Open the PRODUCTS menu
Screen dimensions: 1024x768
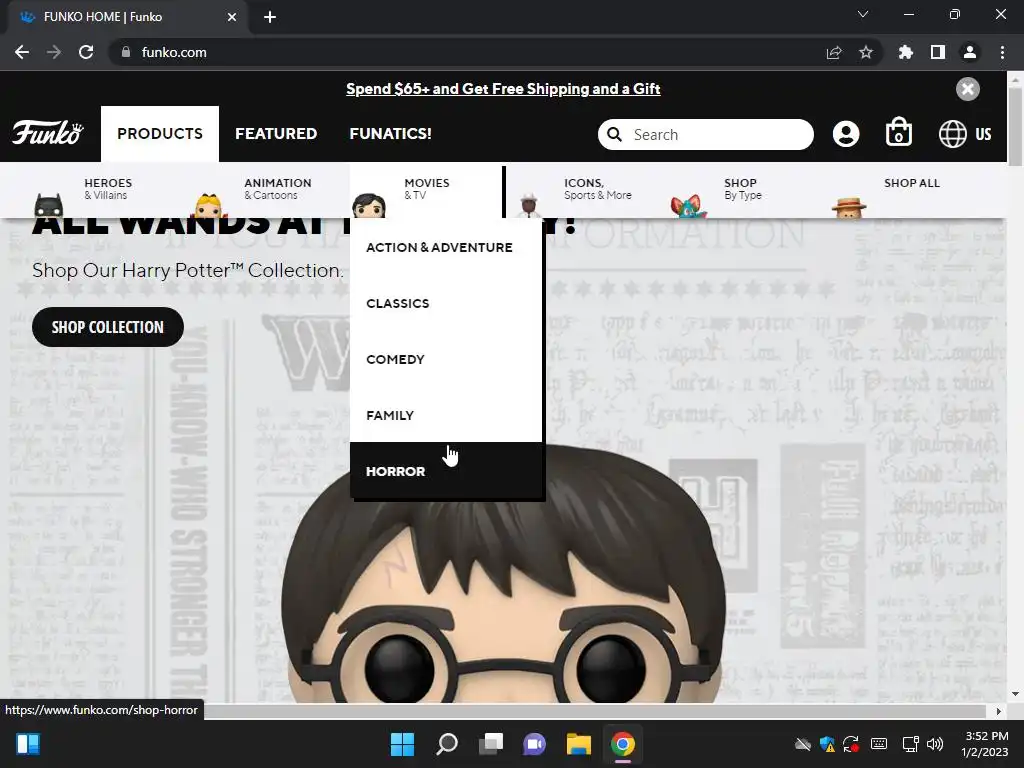click(x=160, y=134)
